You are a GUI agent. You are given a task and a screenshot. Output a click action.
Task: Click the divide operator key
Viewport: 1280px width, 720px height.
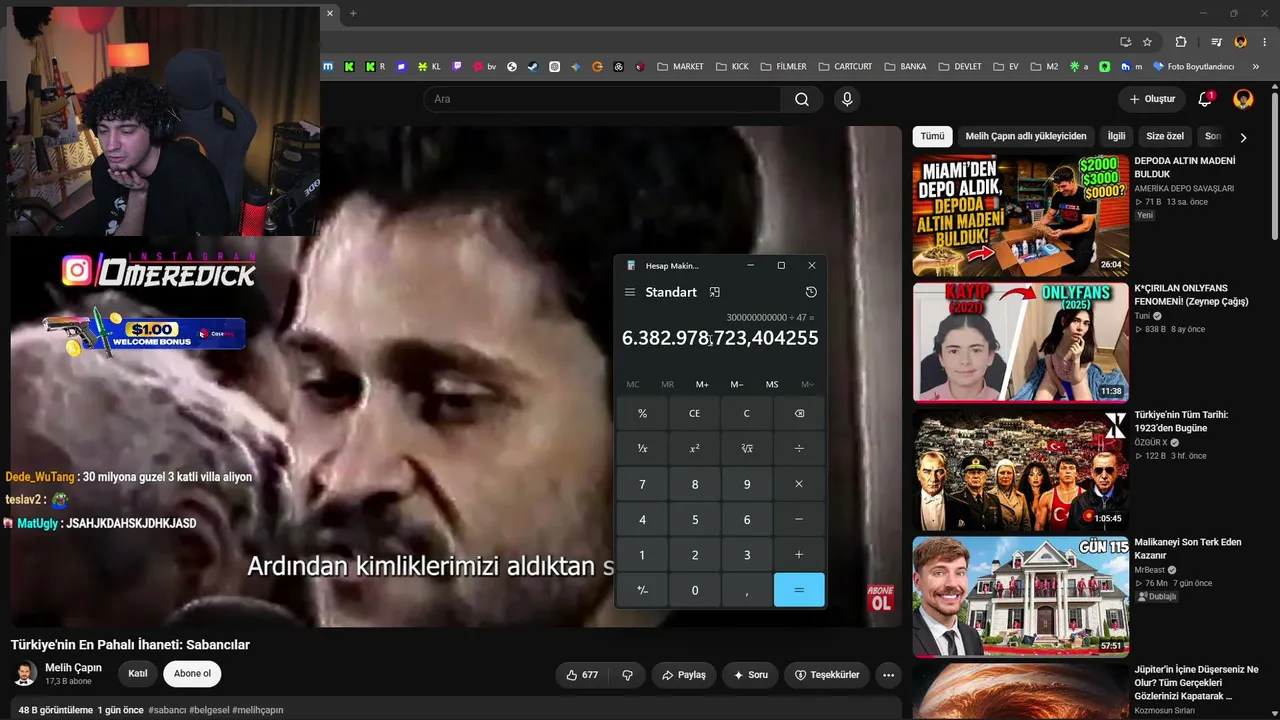pyautogui.click(x=799, y=449)
